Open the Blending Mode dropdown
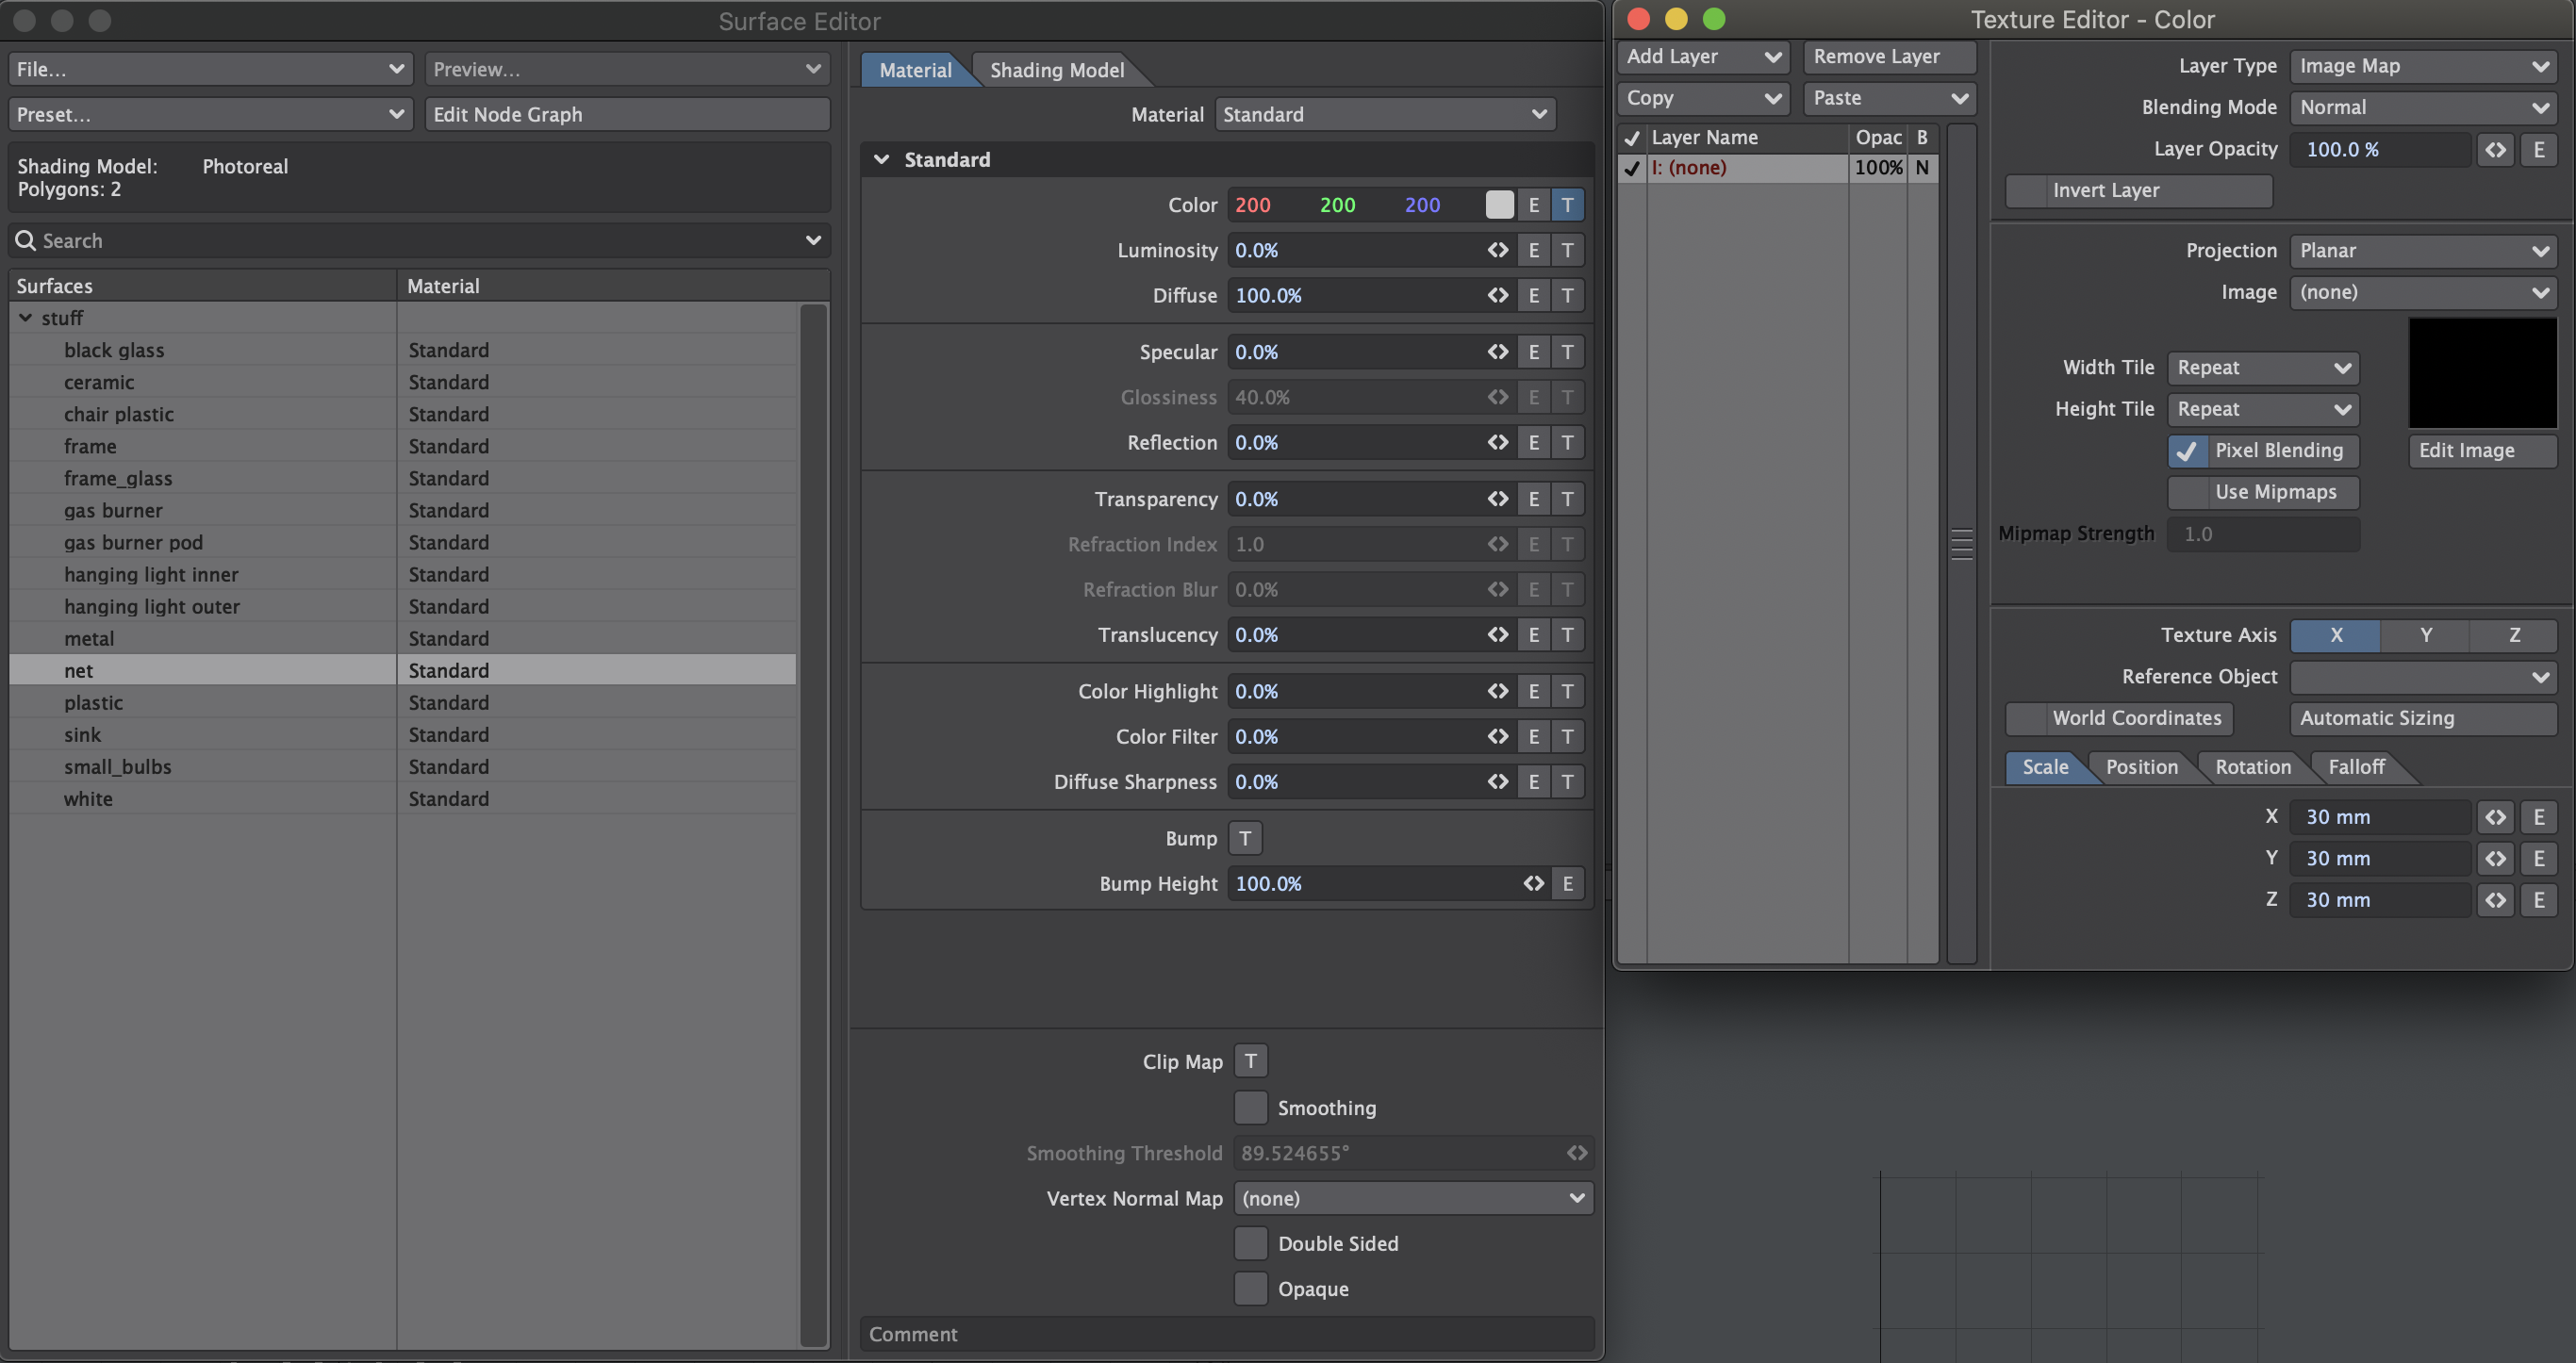Screen dimensions: 2576x1363 coord(2422,107)
